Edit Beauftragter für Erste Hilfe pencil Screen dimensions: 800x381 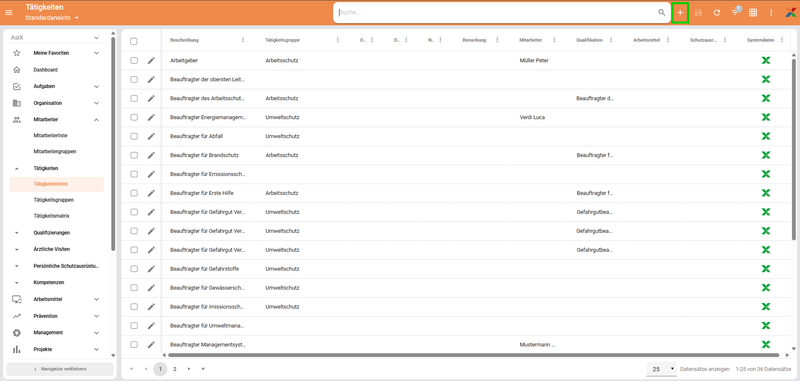(151, 193)
